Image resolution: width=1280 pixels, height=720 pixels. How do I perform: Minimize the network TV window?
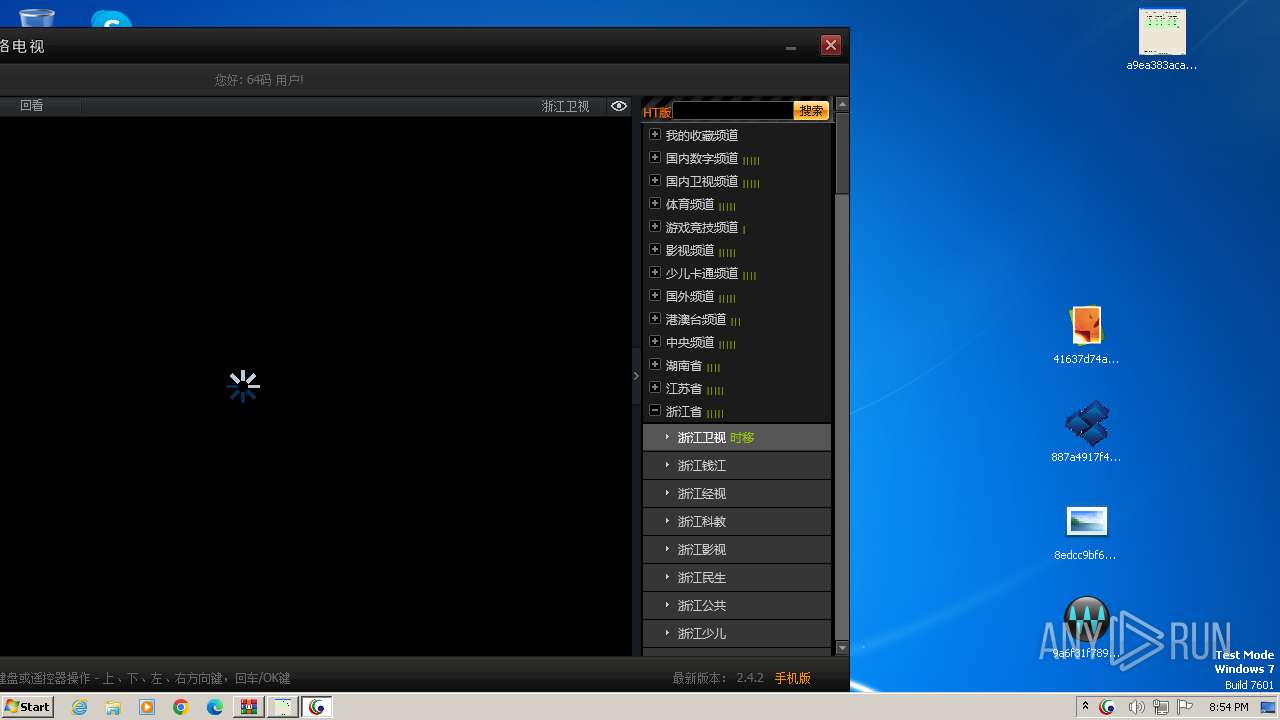click(x=791, y=47)
